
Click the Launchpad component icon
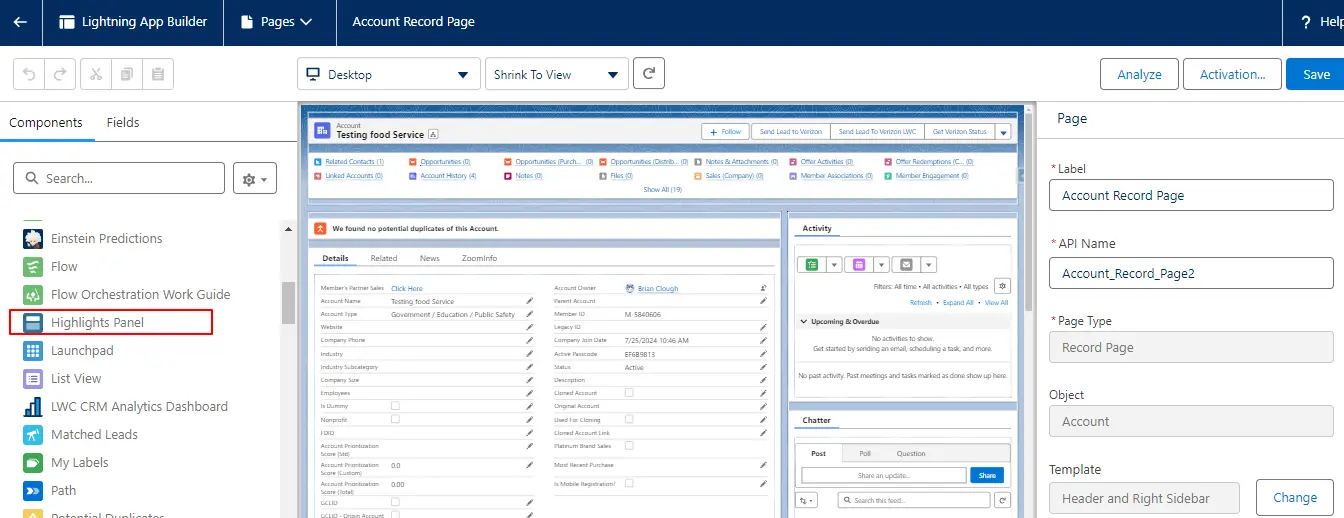pos(33,350)
